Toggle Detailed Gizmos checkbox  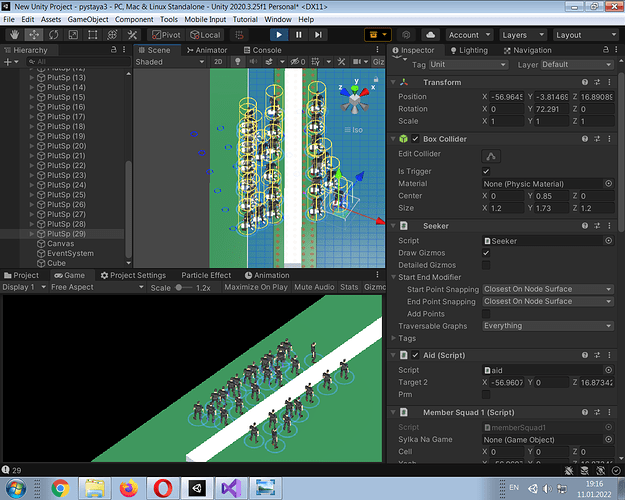486,265
